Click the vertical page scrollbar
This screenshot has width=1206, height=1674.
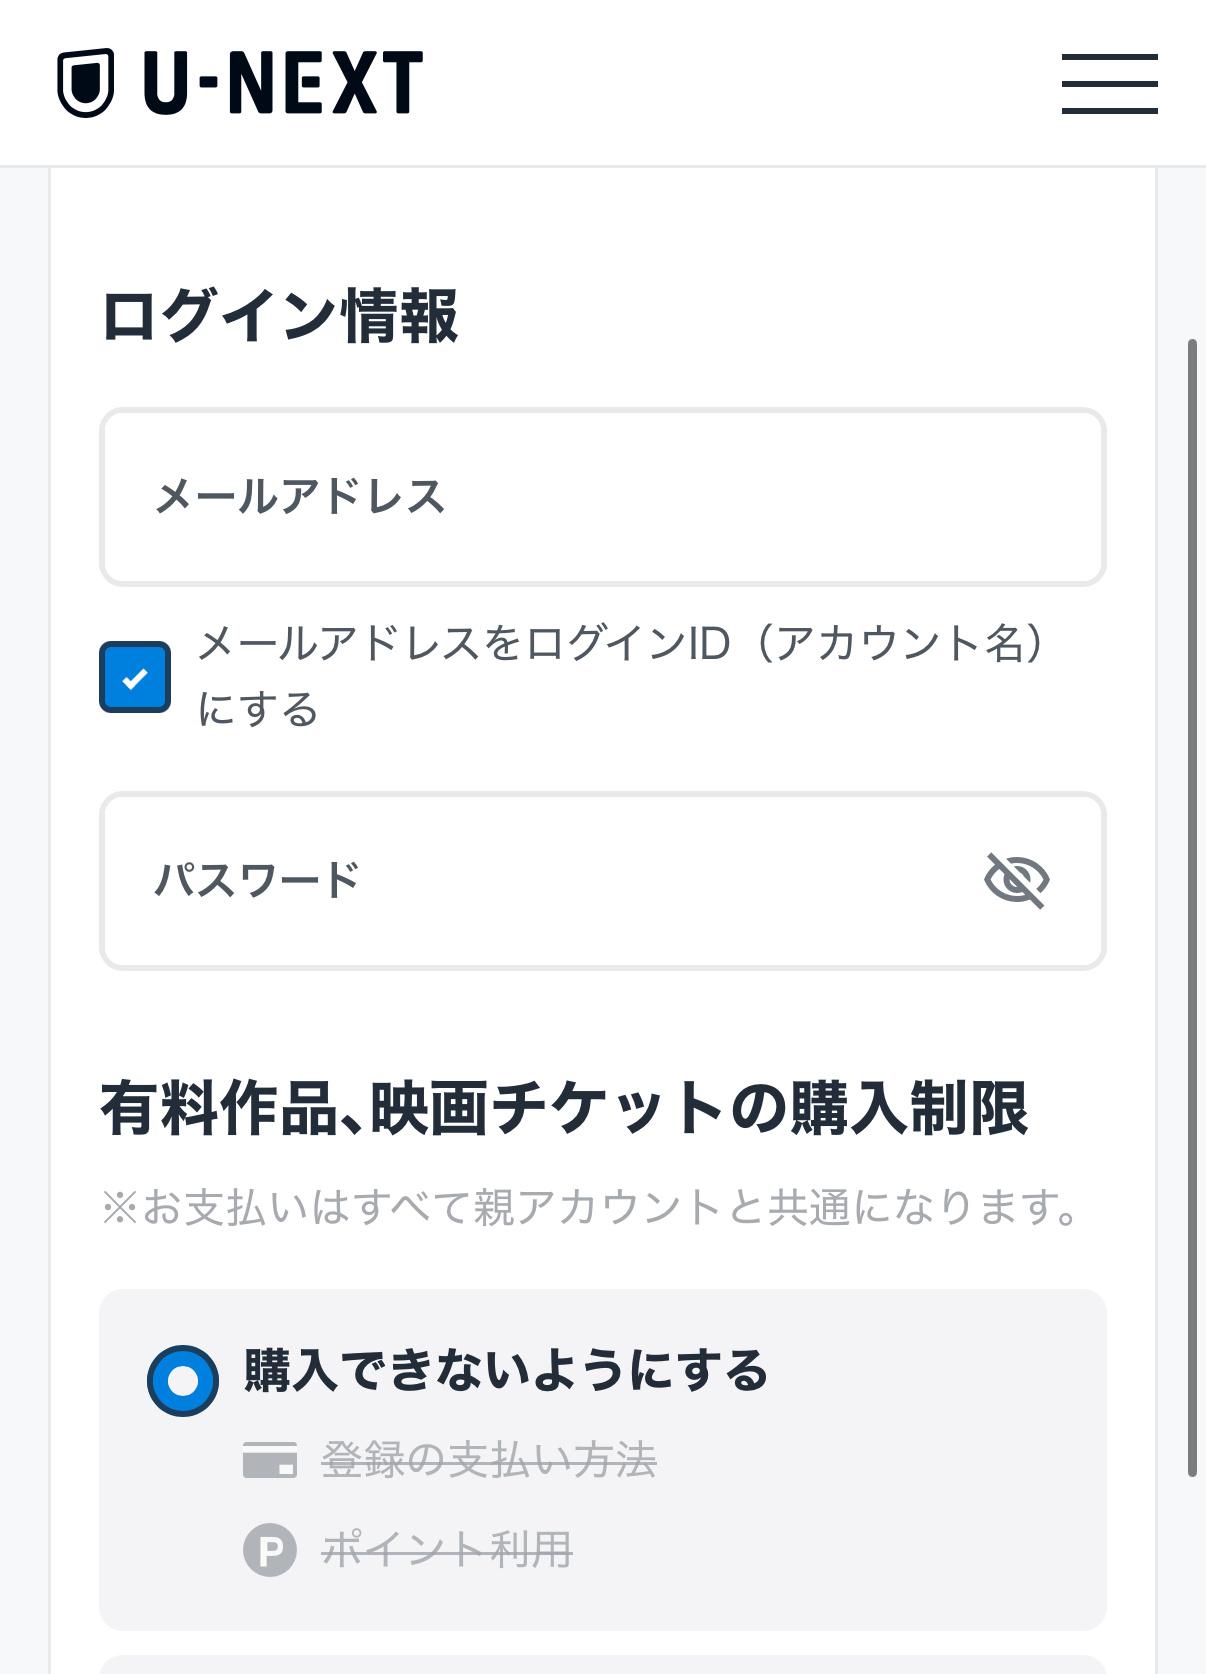click(1191, 907)
